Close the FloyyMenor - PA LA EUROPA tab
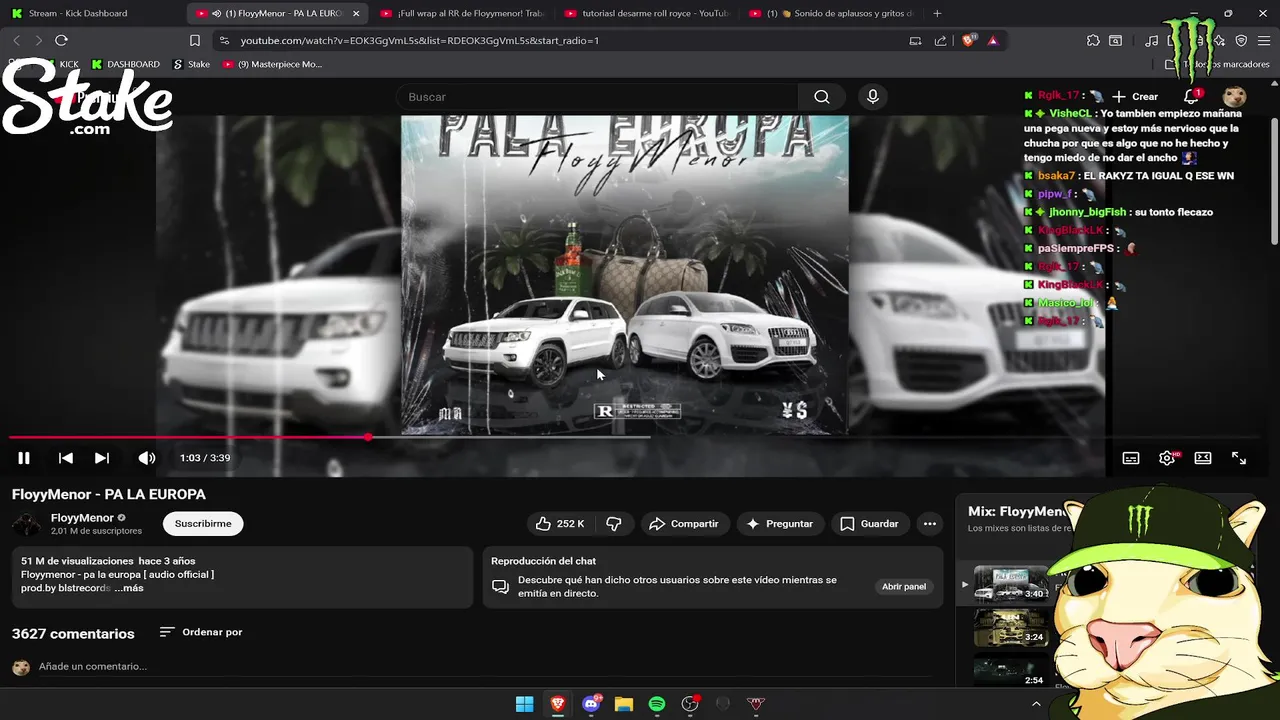Image resolution: width=1280 pixels, height=720 pixels. click(356, 14)
